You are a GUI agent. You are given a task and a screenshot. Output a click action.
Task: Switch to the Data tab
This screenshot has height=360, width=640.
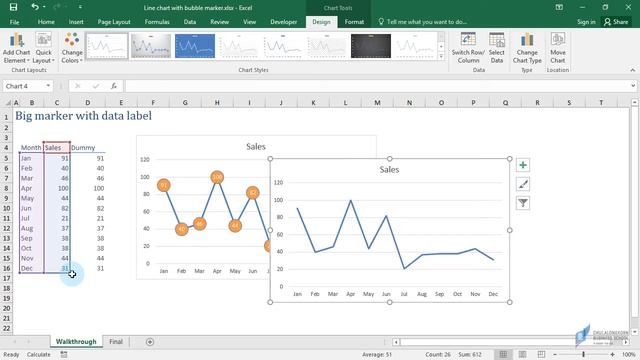[190, 22]
